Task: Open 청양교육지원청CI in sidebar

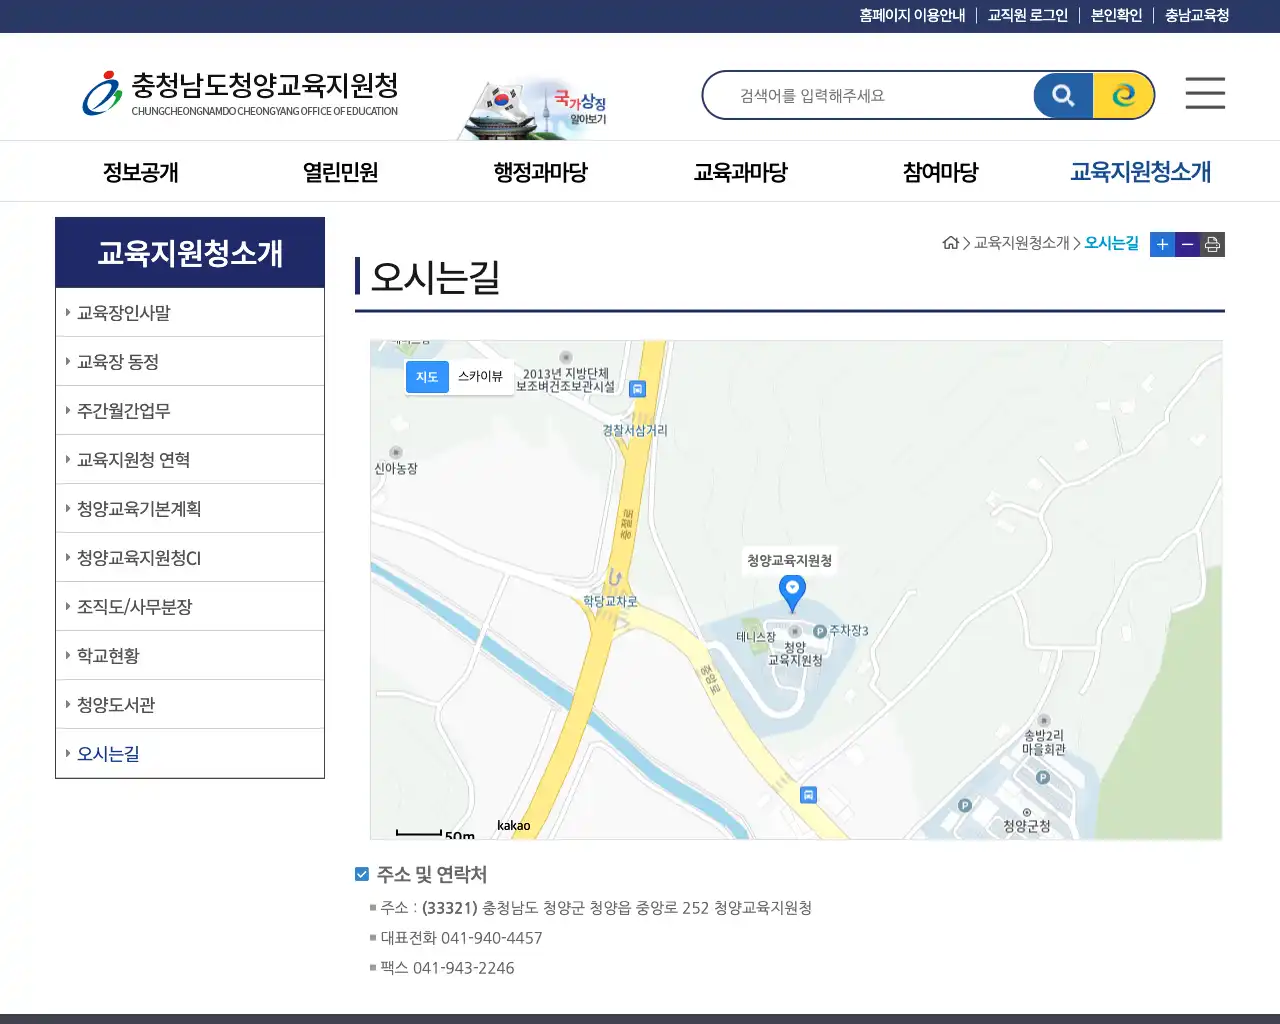Action: point(190,558)
